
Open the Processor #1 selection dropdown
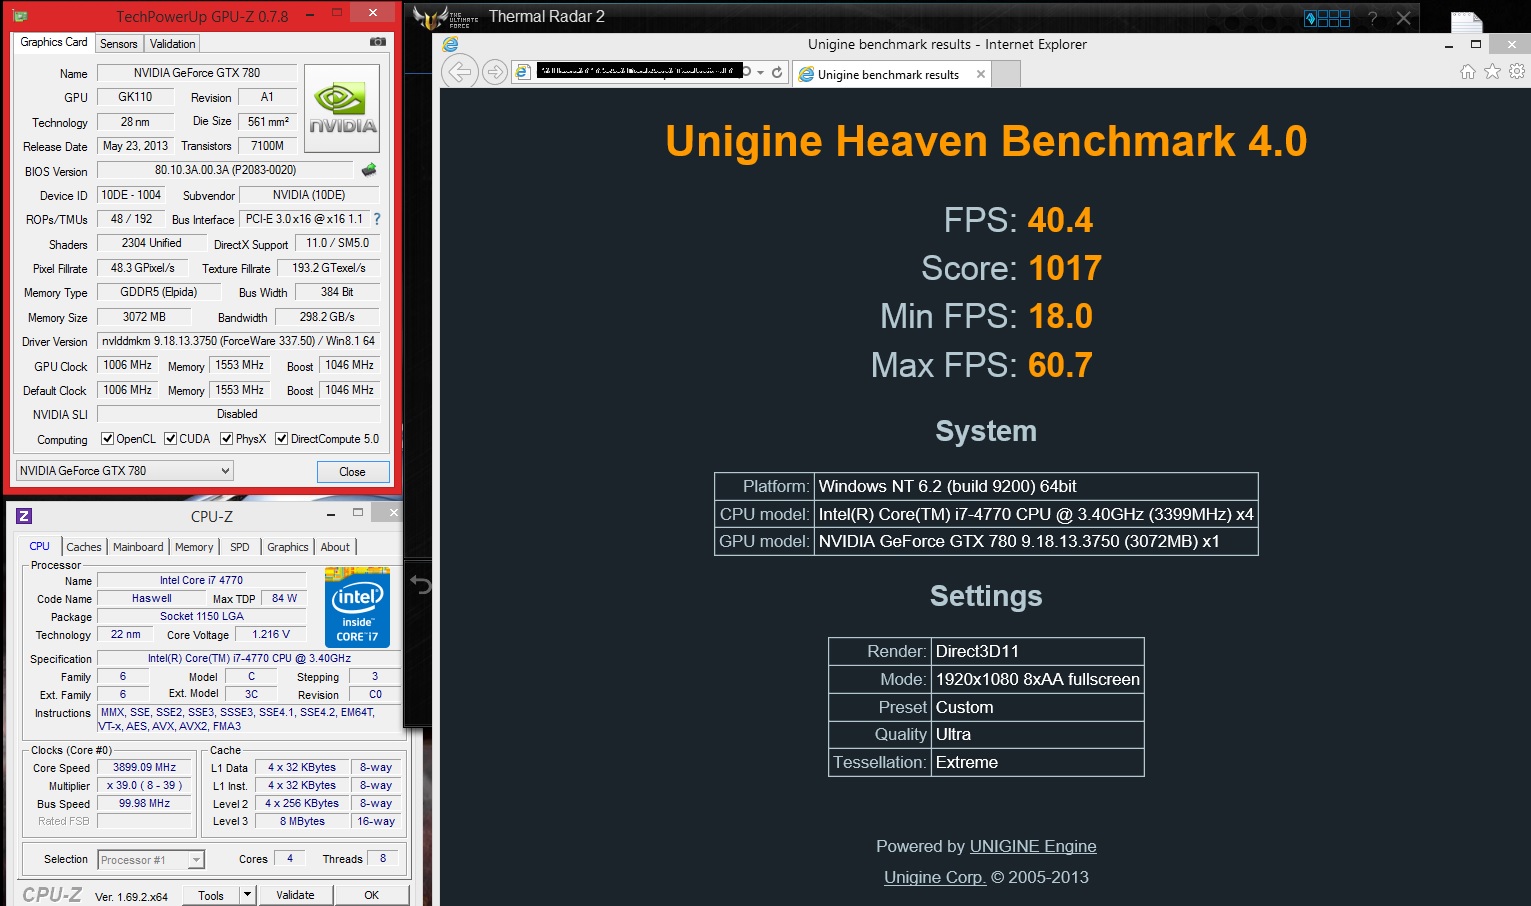[150, 860]
